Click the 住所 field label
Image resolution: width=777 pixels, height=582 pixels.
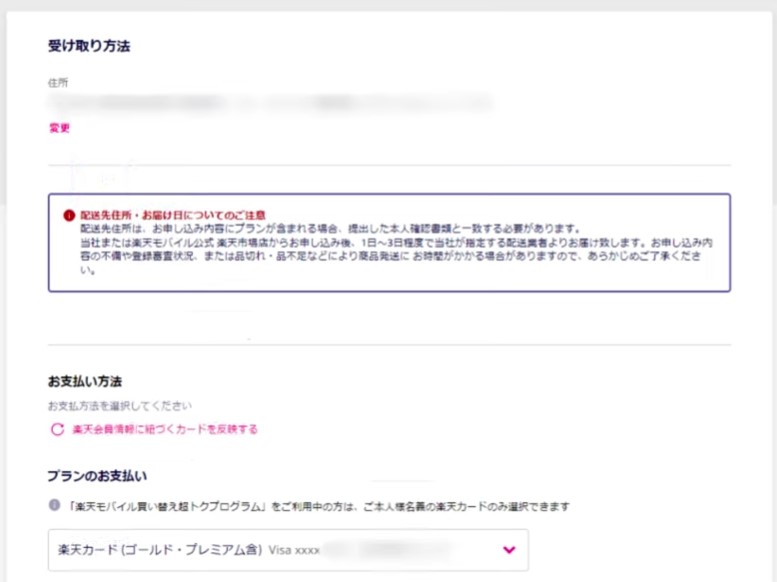[57, 82]
